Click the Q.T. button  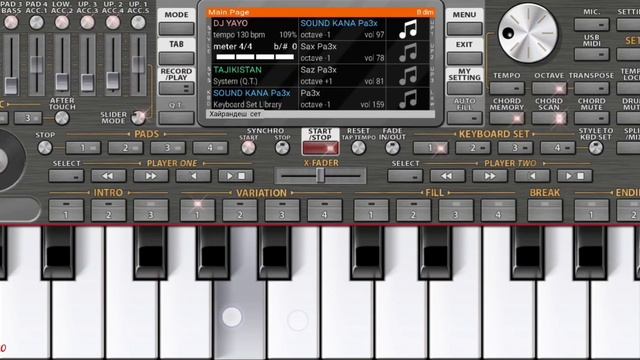[x=176, y=118]
